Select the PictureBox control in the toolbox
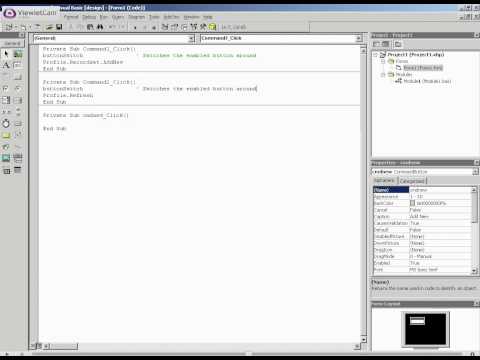The image size is (480, 360). [18, 54]
